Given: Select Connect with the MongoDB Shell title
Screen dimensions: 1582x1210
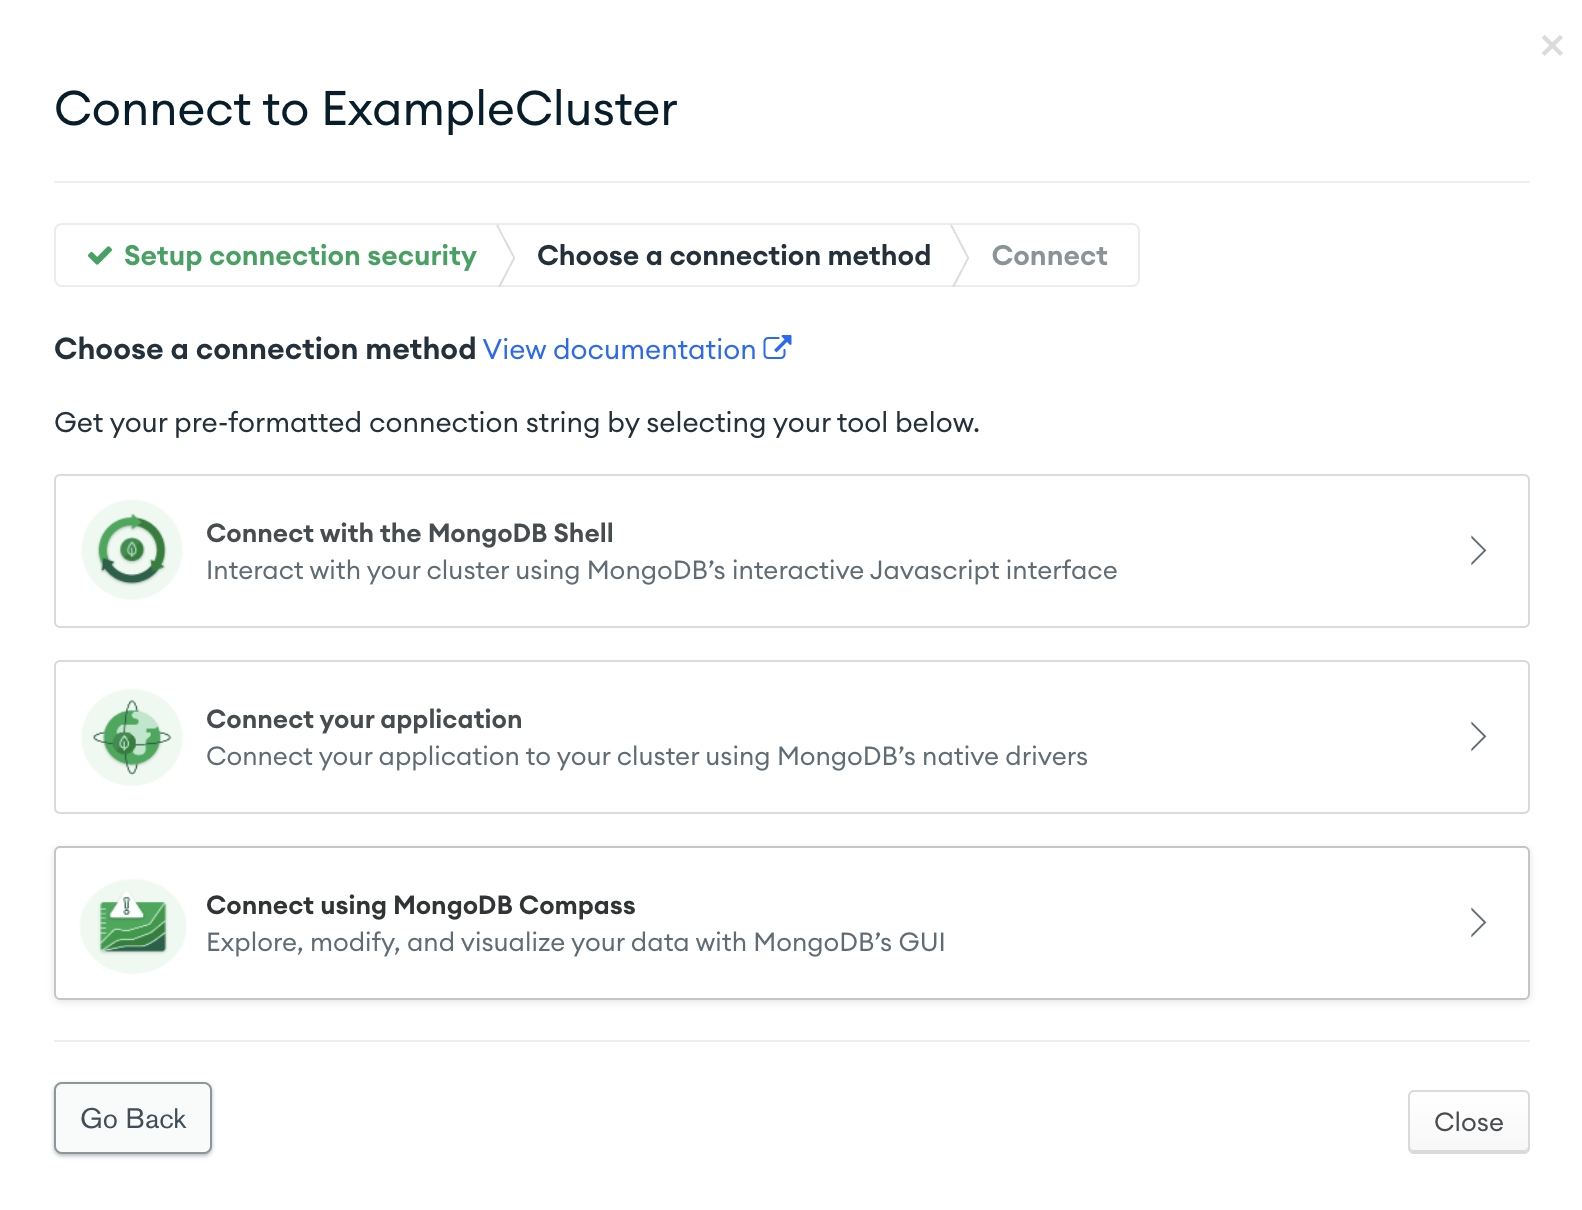Looking at the screenshot, I should pos(409,533).
